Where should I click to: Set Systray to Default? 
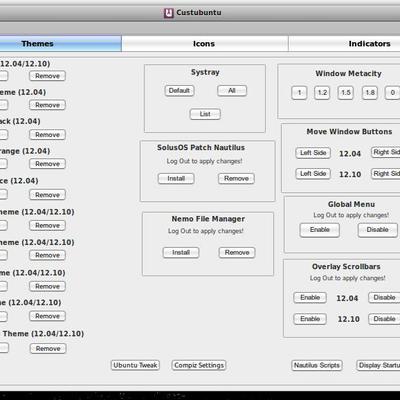[179, 91]
